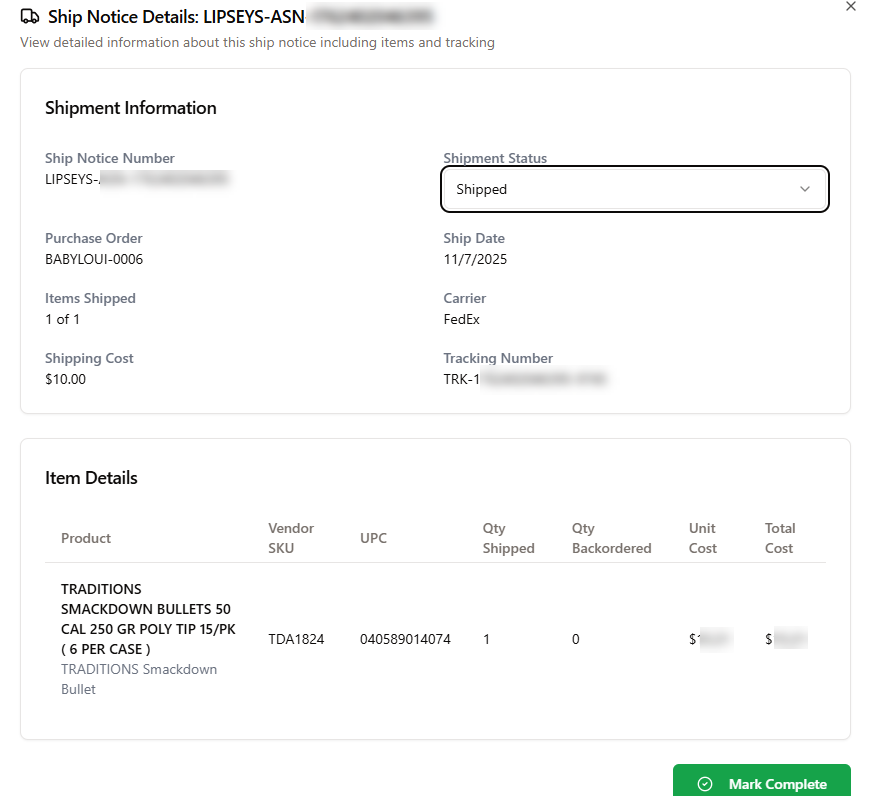The image size is (872, 796).
Task: Click the Purchase Order label
Action: 93,238
